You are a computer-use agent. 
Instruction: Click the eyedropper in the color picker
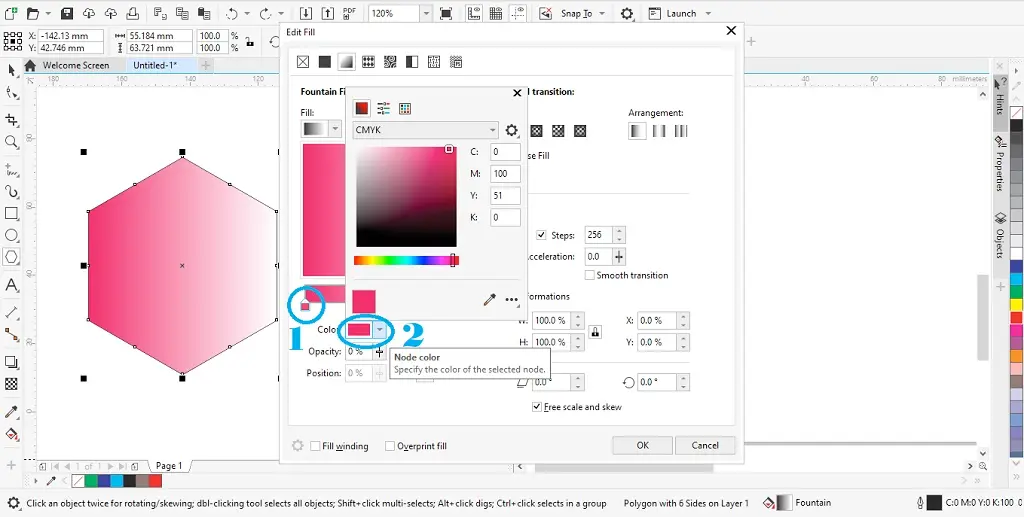tap(489, 300)
